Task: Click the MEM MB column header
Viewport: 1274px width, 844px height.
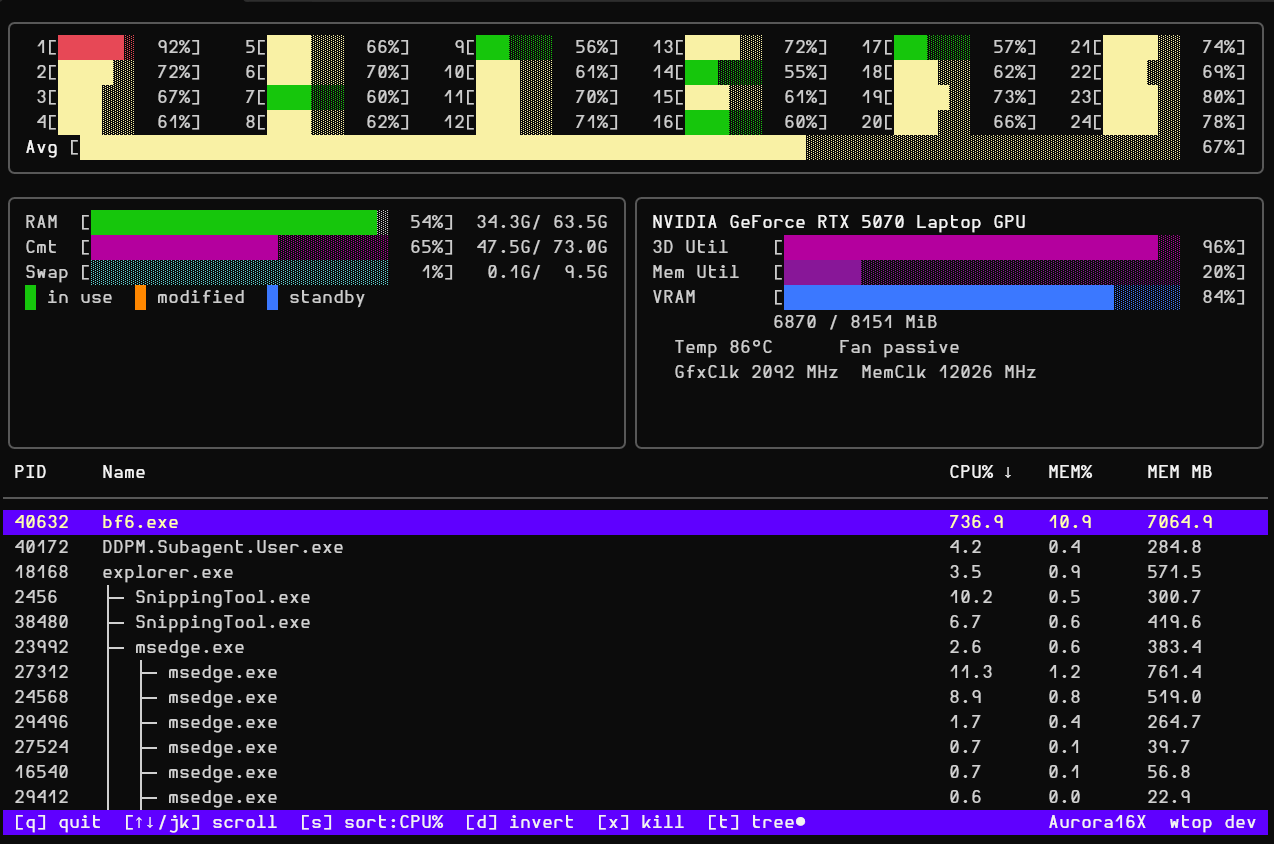Action: [1180, 472]
